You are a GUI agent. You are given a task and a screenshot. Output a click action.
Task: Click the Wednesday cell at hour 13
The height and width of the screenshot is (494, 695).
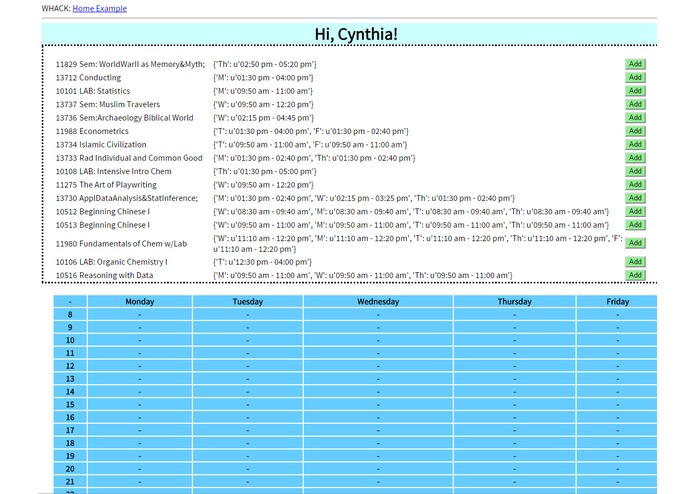(378, 379)
